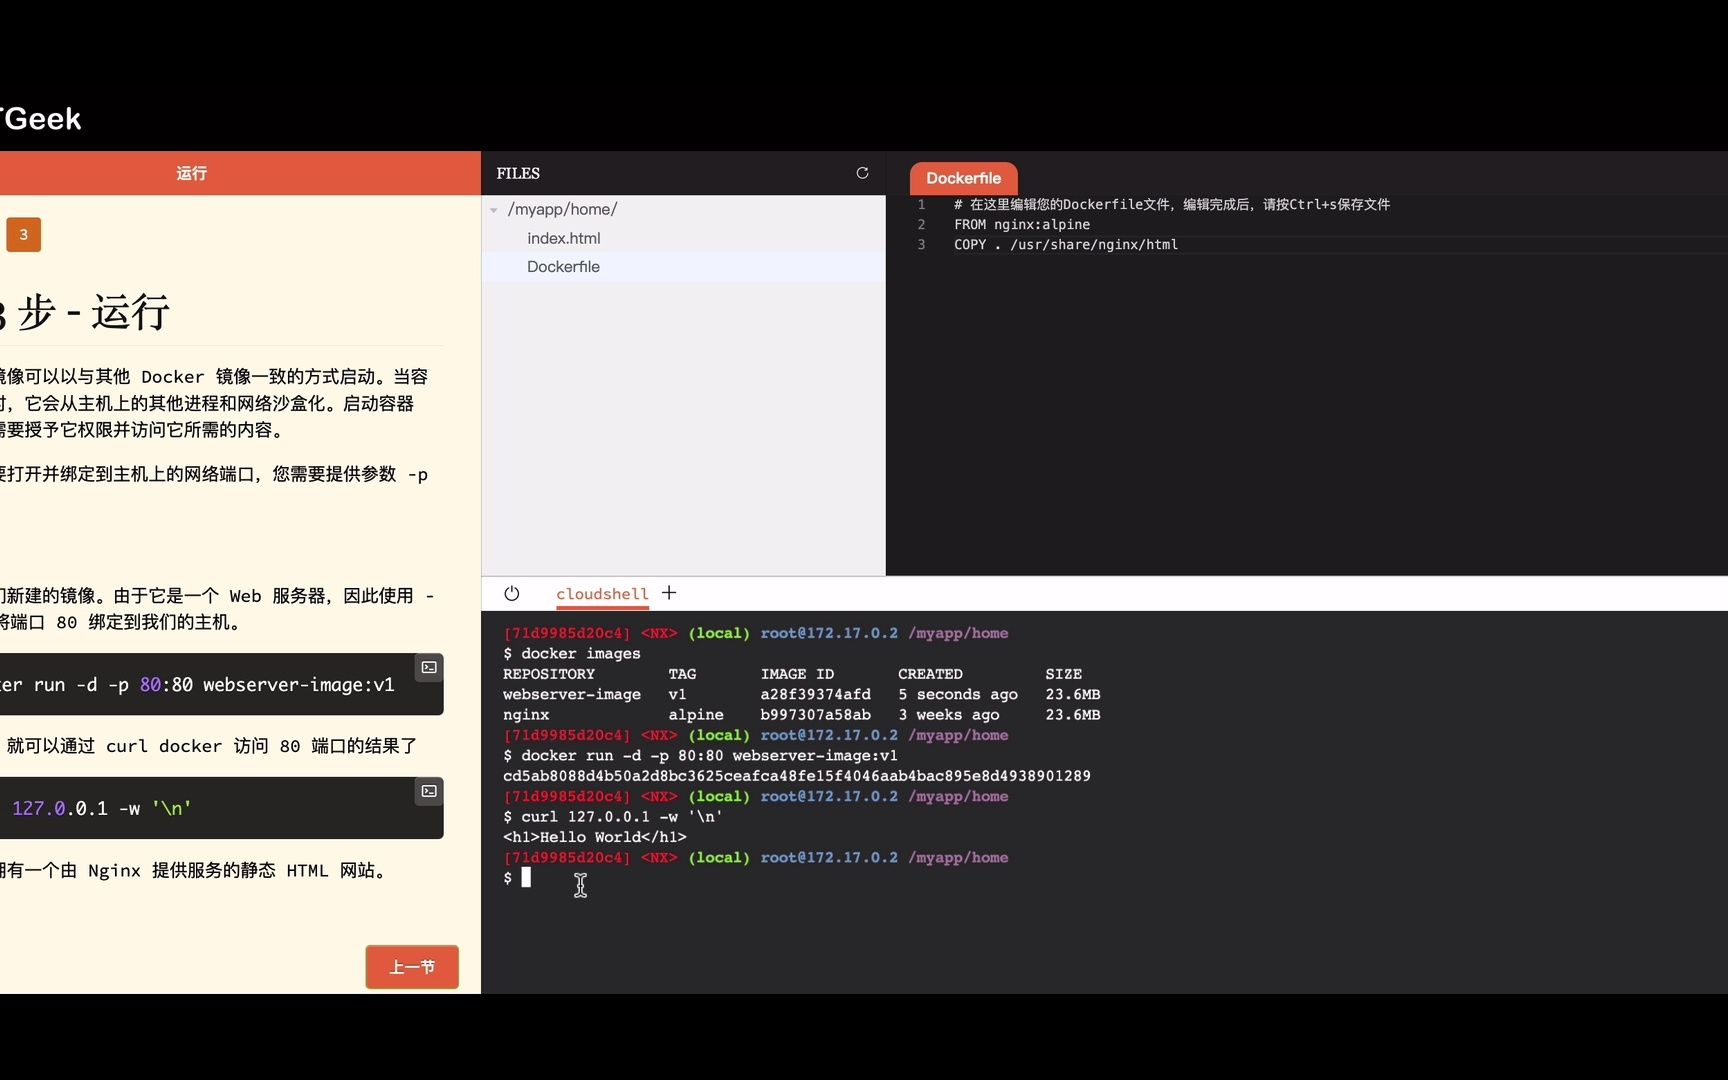The height and width of the screenshot is (1080, 1728).
Task: Collapse the /myapp/home/ folder
Action: point(493,209)
